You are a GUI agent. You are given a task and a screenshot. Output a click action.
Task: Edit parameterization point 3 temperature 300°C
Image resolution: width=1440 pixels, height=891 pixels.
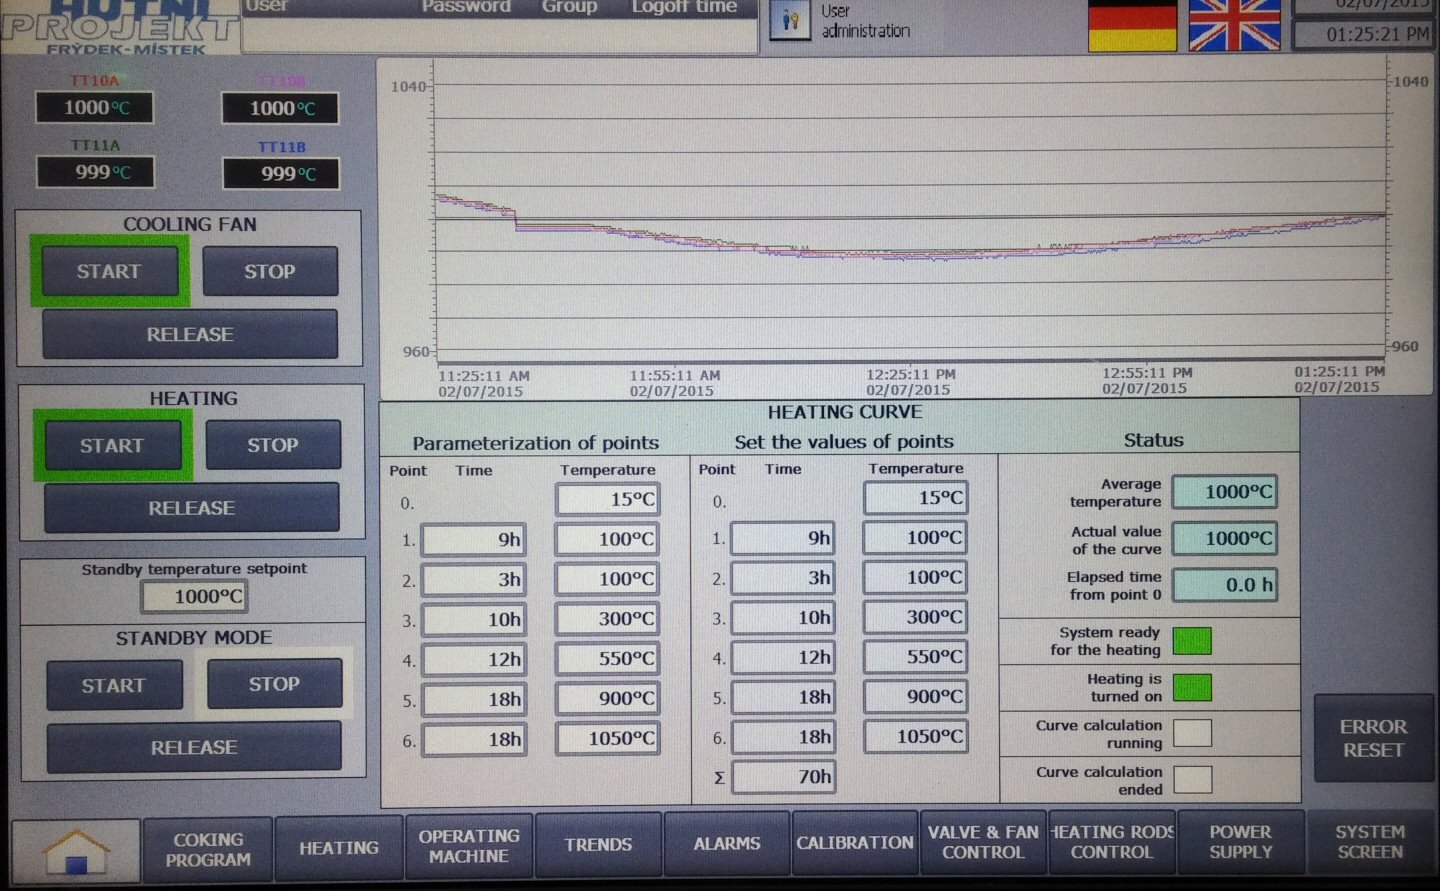(608, 619)
